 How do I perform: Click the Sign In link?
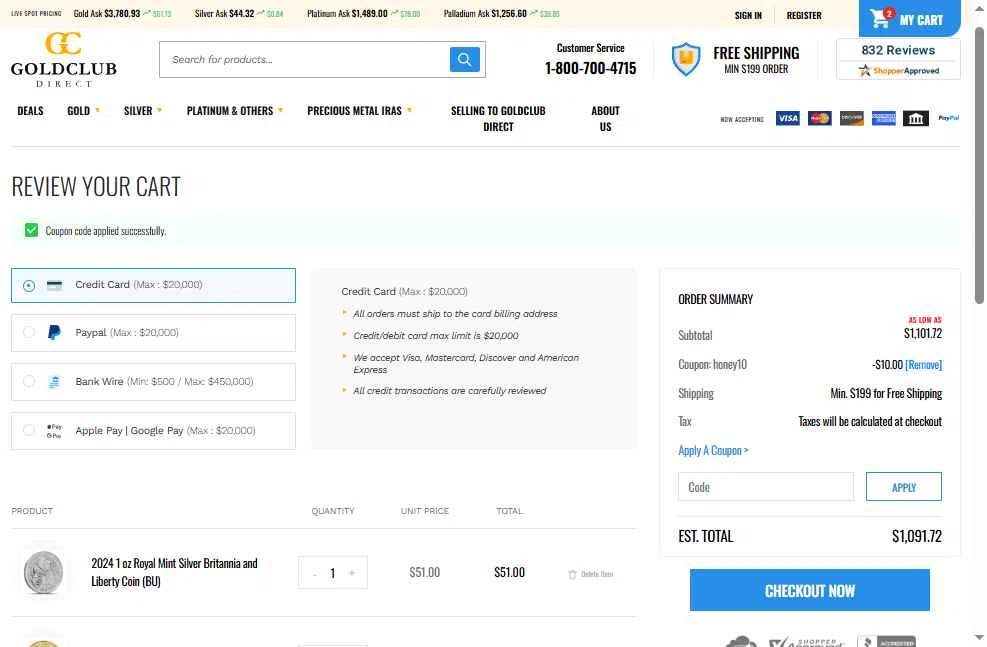pyautogui.click(x=748, y=15)
